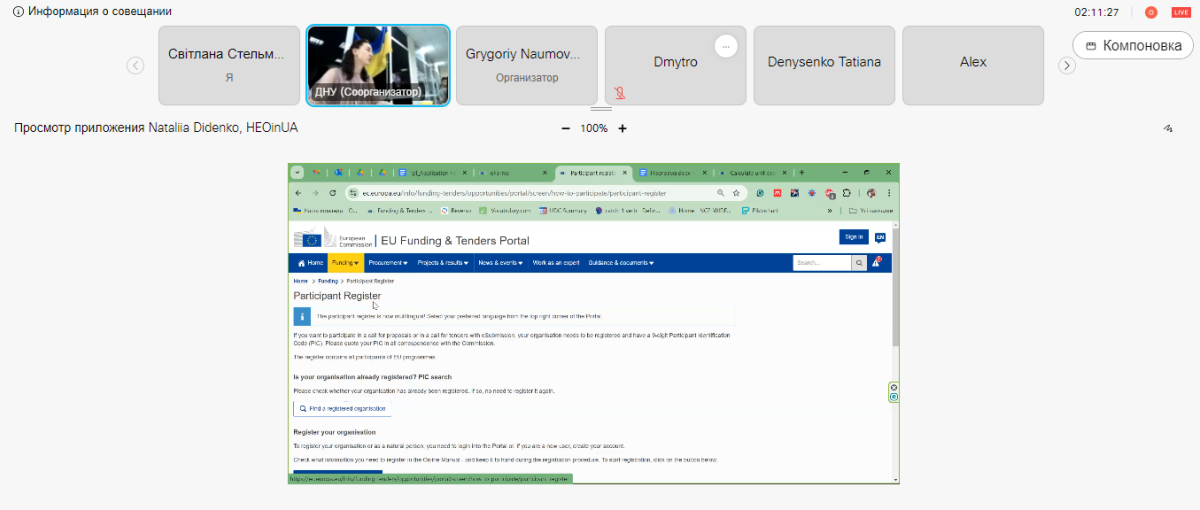Click Find a registered organisation button

(341, 409)
